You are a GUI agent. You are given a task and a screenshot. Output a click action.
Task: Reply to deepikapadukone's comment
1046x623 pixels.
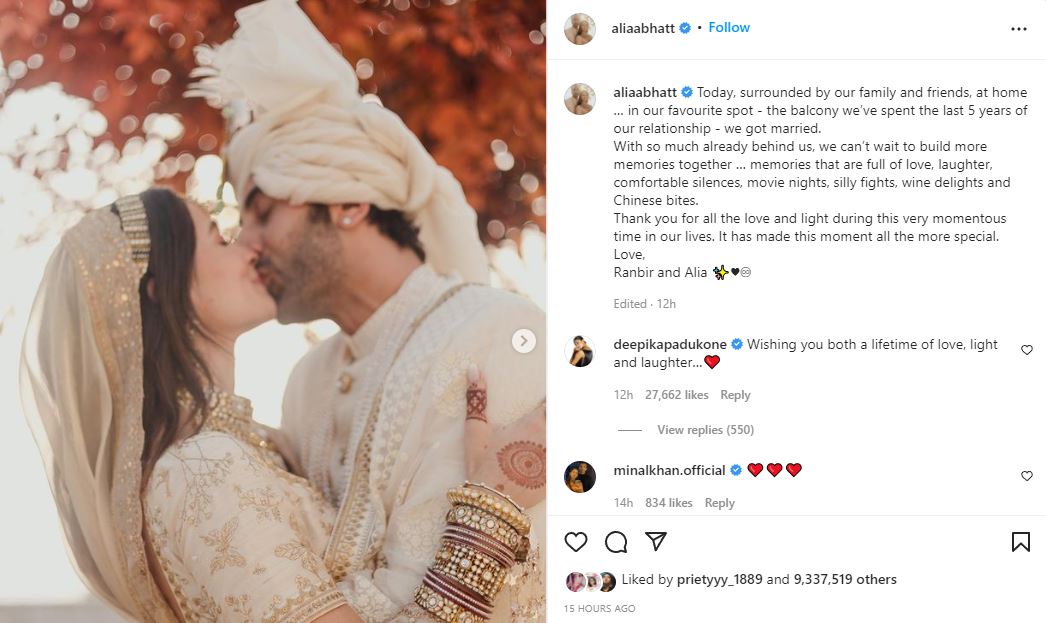(x=735, y=395)
